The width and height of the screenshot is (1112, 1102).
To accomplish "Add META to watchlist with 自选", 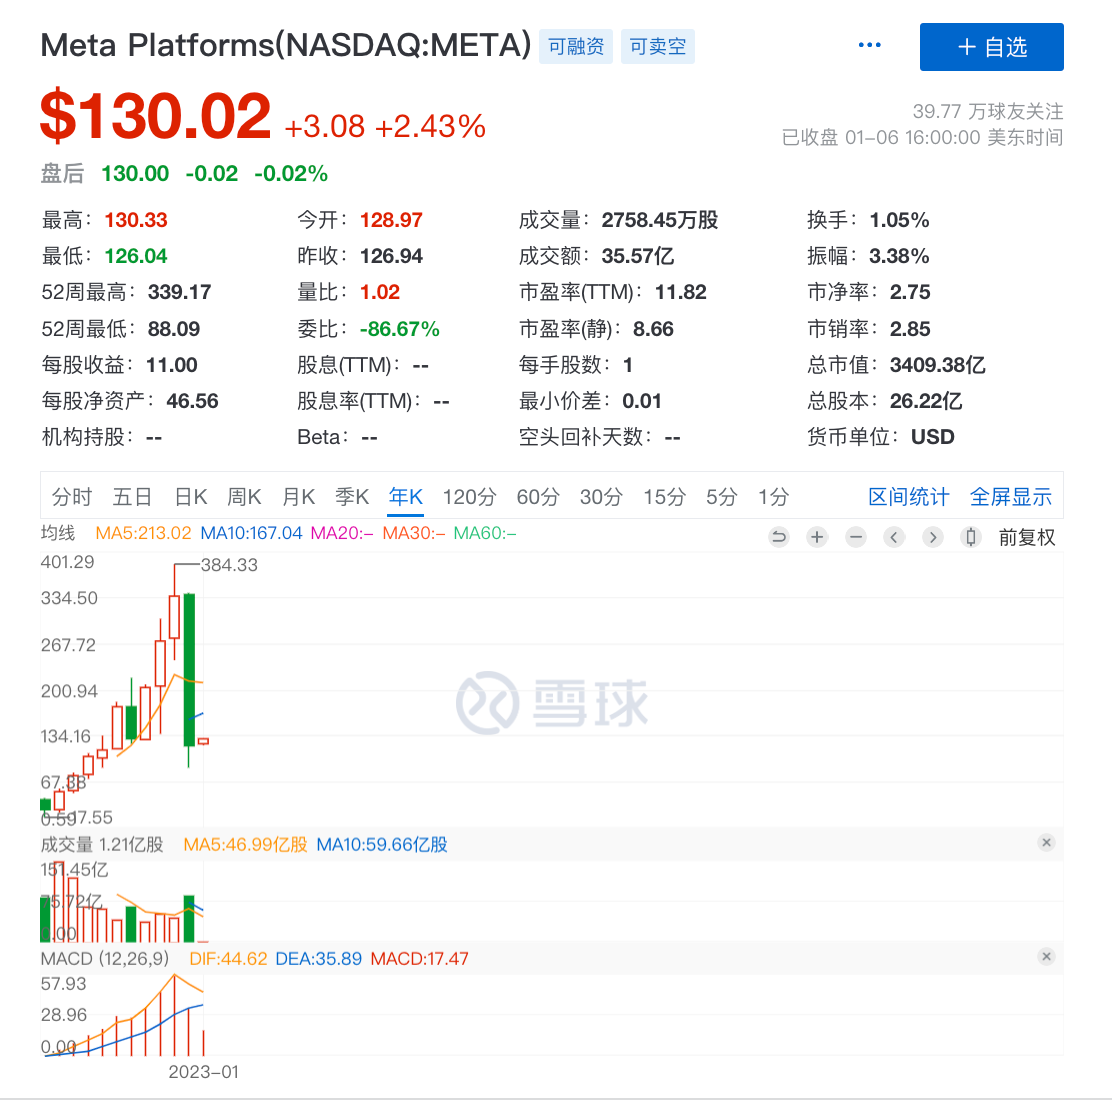I will point(991,47).
